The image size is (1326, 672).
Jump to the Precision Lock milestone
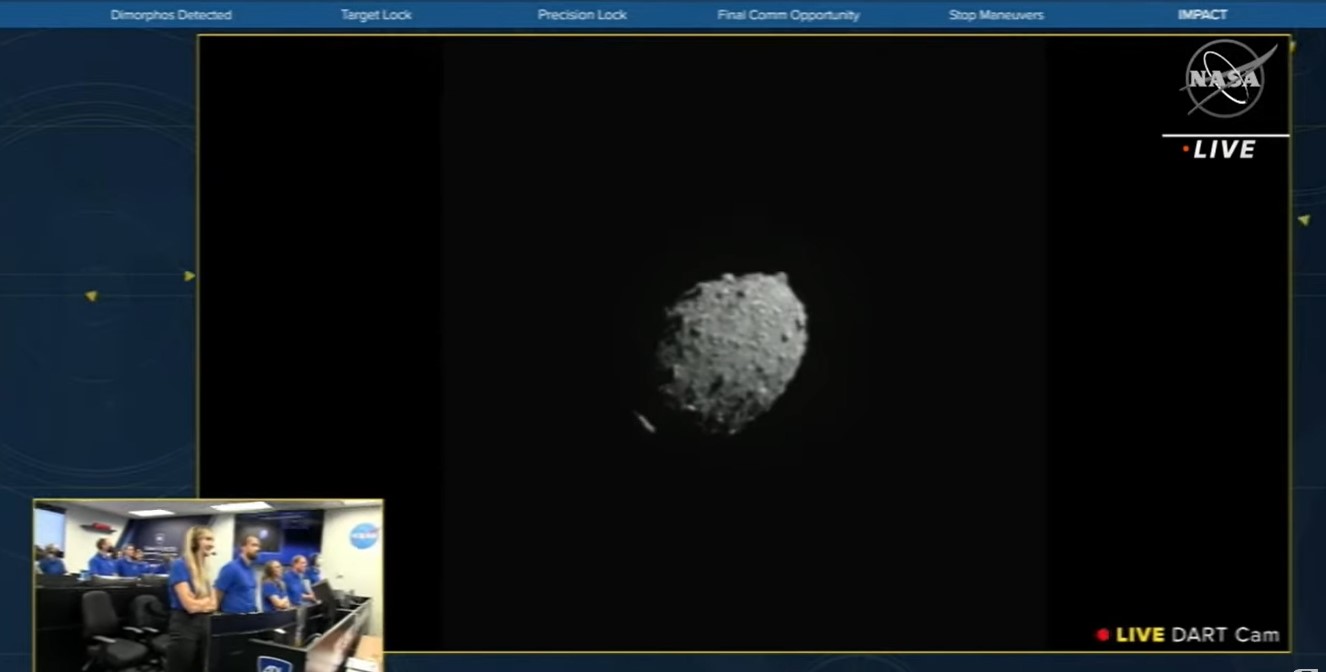(582, 15)
